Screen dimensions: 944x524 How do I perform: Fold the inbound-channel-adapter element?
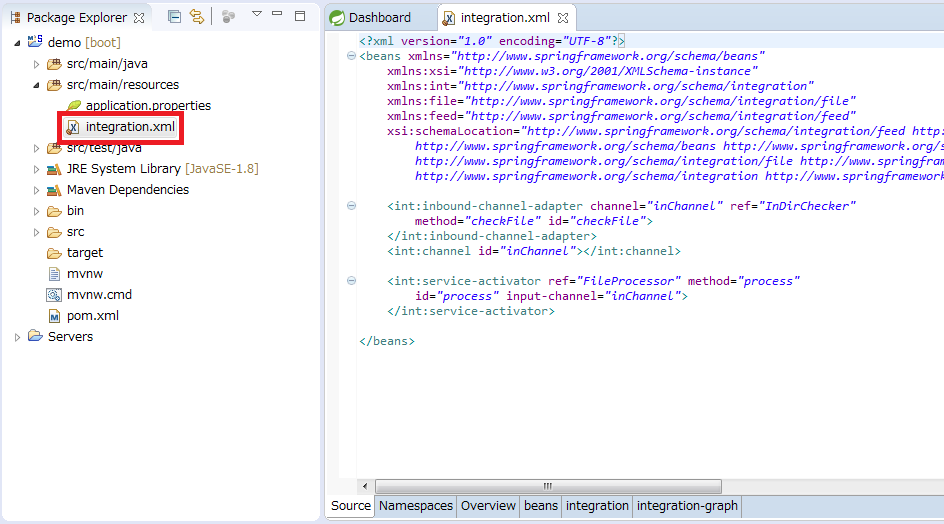coord(352,206)
